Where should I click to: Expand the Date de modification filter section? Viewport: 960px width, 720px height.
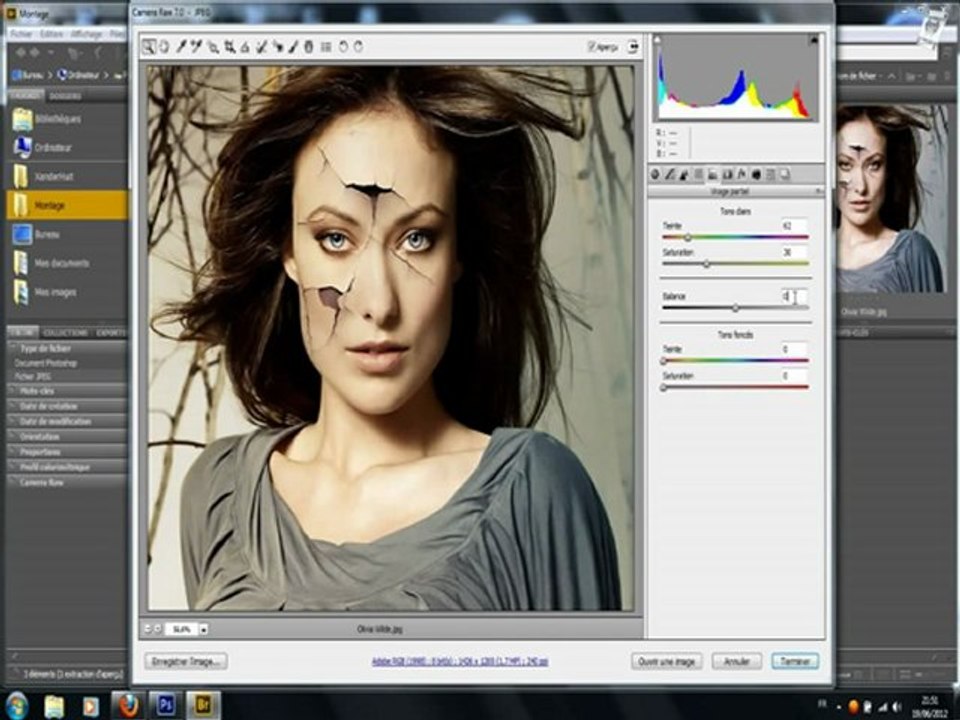(13, 421)
